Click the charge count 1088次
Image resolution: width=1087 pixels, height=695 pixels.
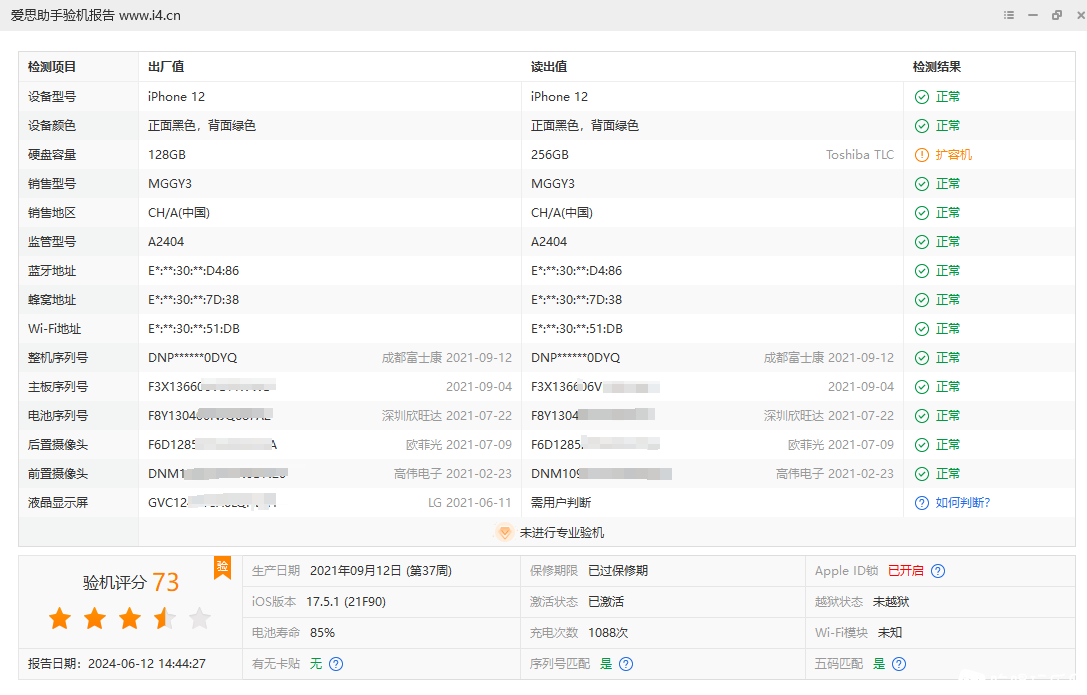[608, 633]
